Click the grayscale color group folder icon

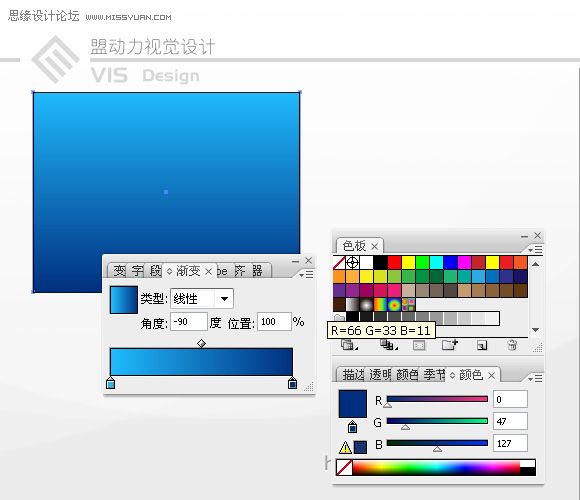(339, 318)
